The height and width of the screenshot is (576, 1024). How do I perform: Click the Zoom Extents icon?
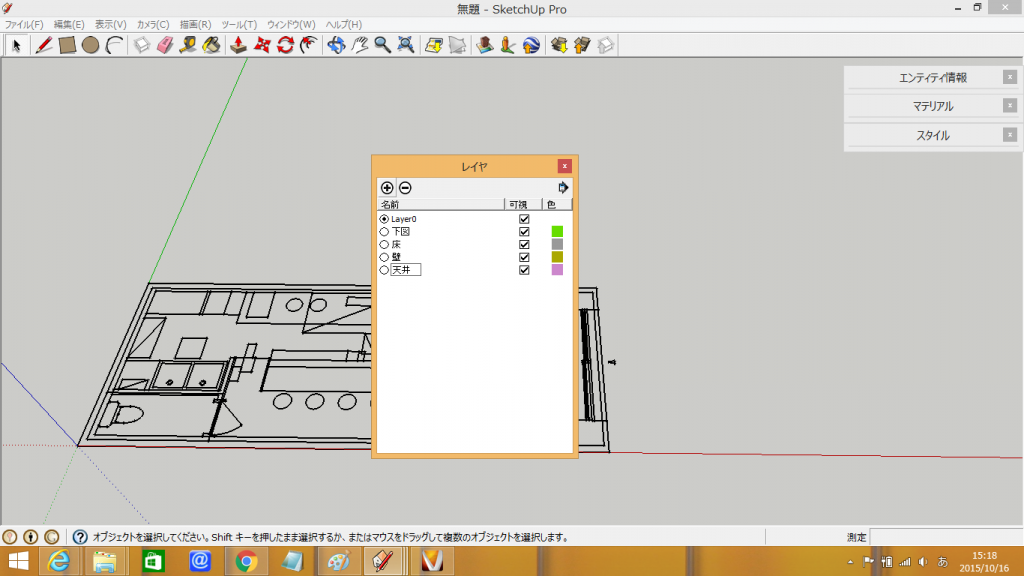pyautogui.click(x=406, y=45)
